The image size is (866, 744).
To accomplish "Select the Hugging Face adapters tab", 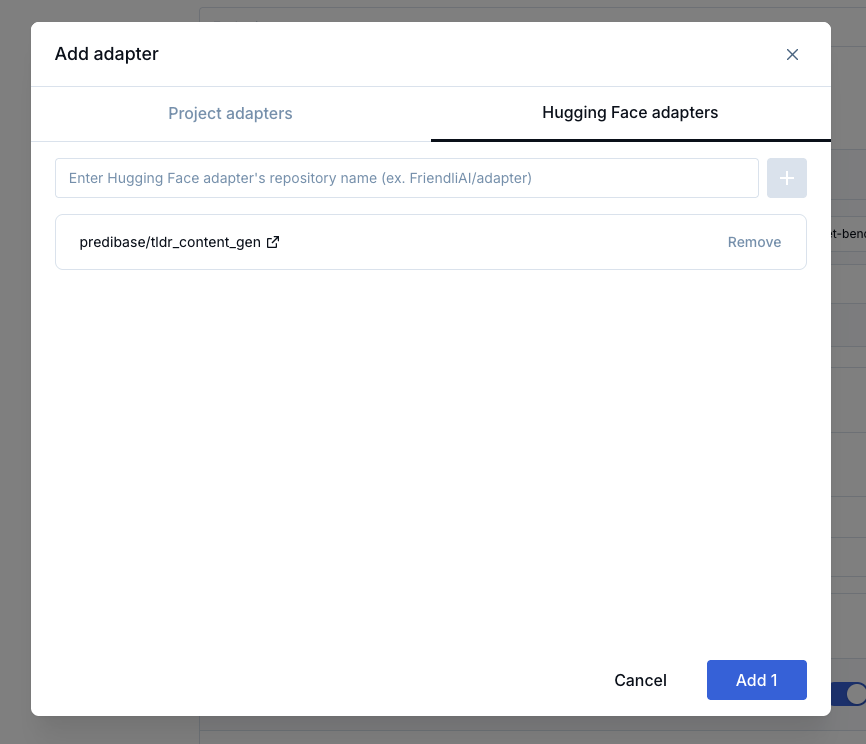I will 630,113.
